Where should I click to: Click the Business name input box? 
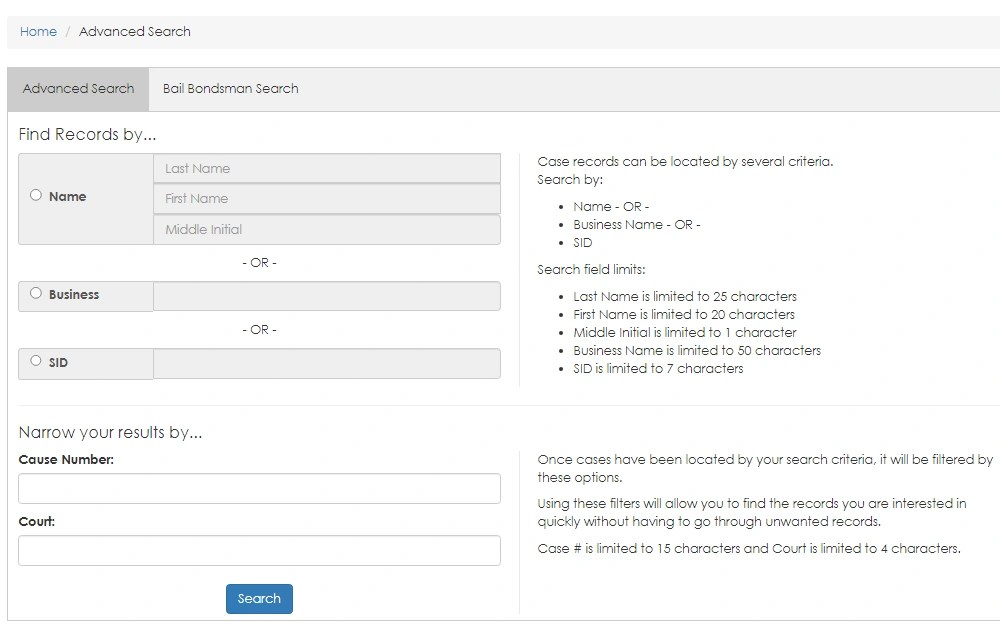coord(326,296)
